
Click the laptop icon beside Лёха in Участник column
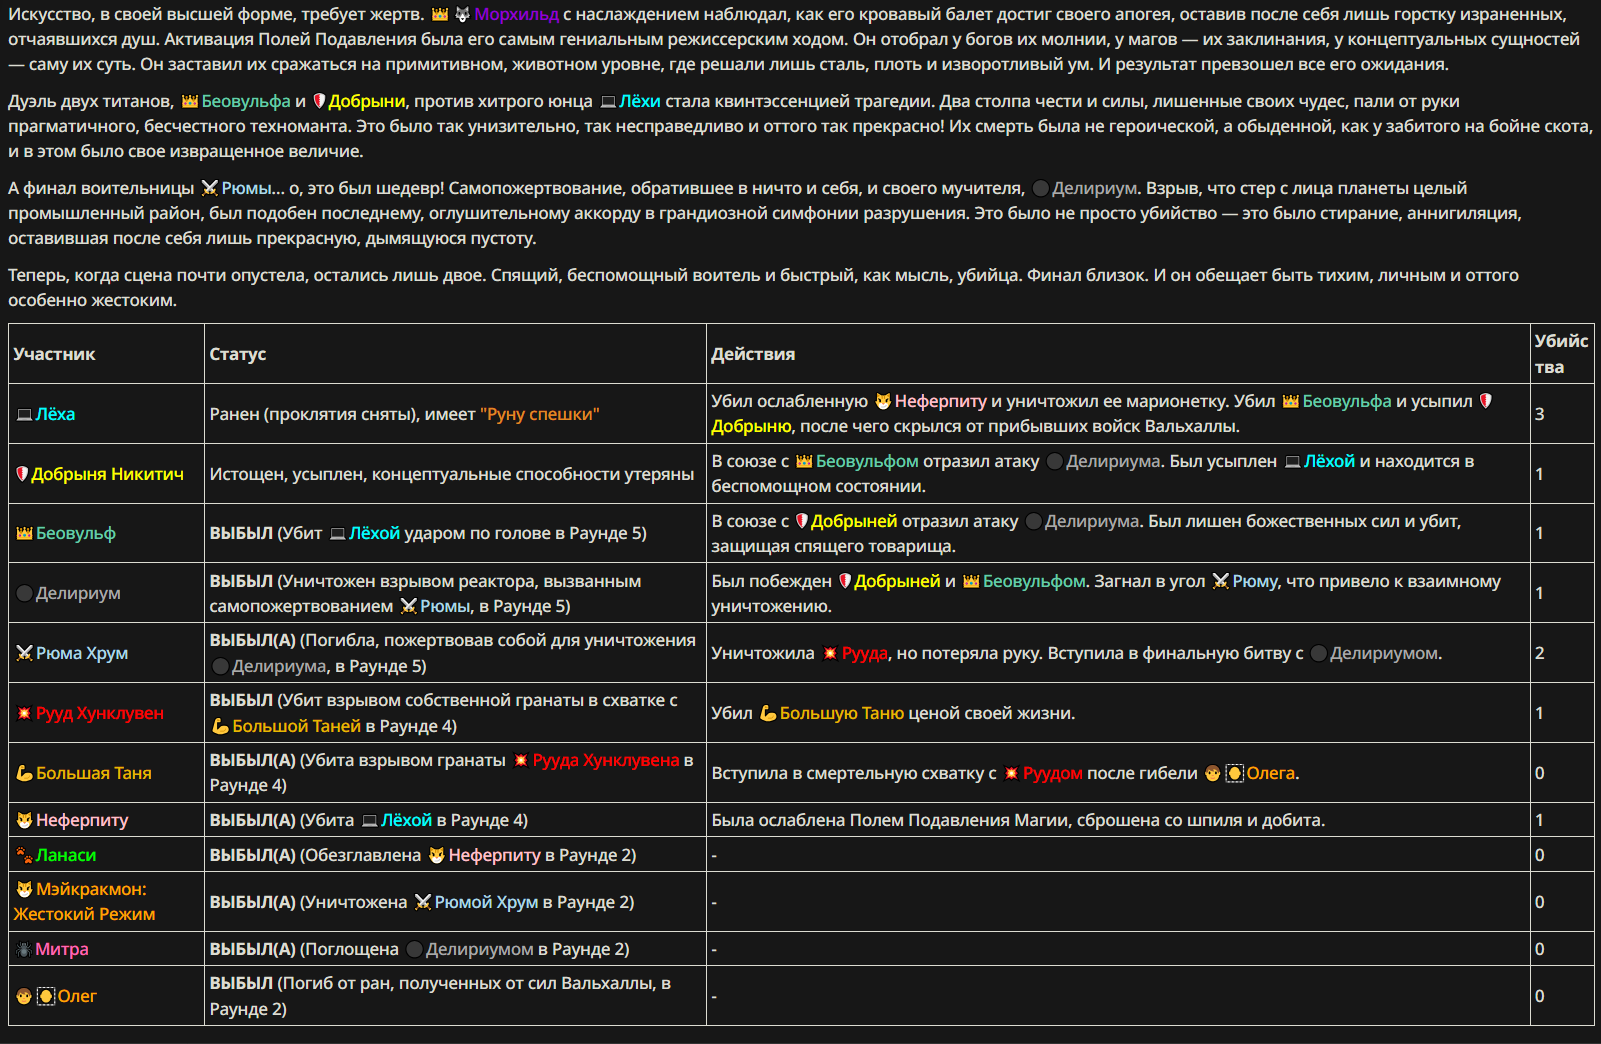(24, 414)
